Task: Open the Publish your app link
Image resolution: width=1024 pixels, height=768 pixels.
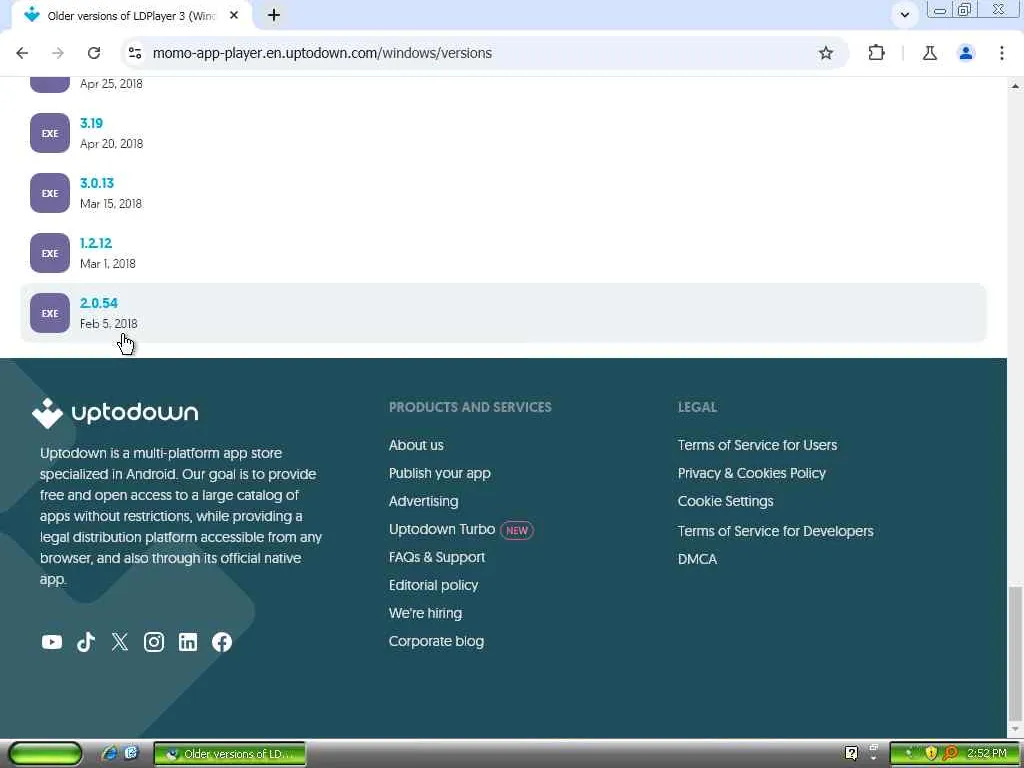Action: [440, 473]
